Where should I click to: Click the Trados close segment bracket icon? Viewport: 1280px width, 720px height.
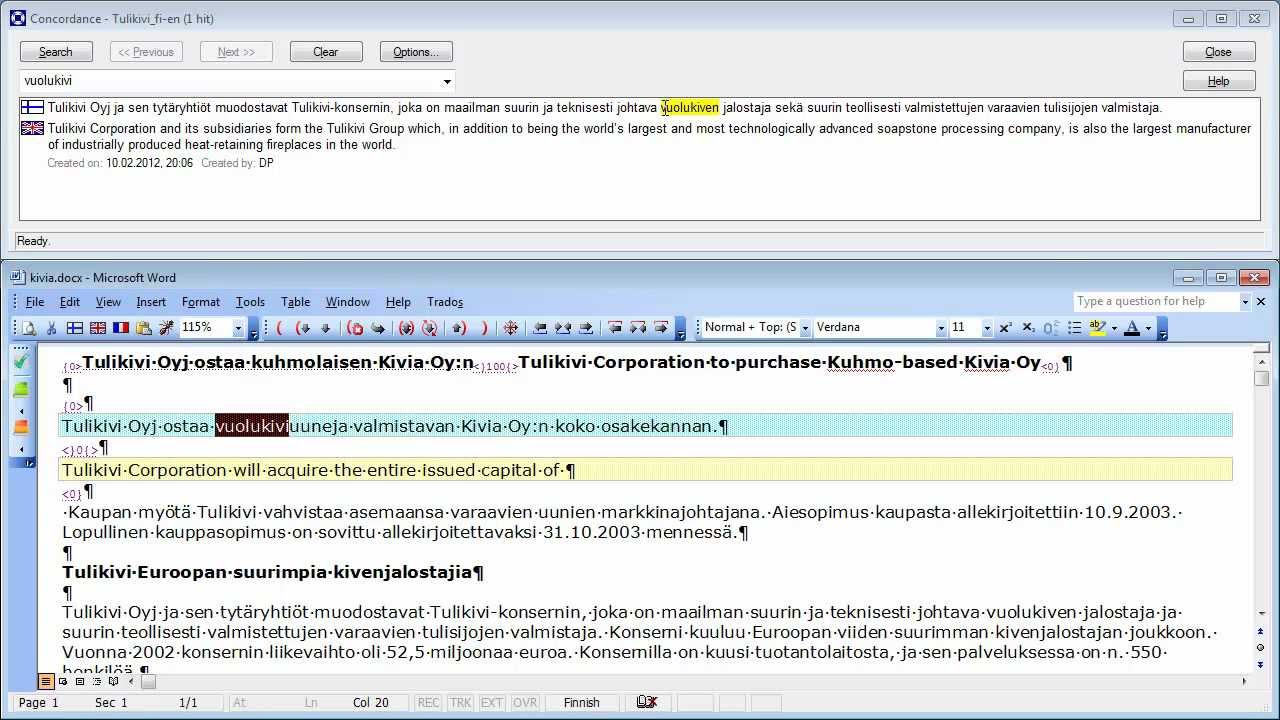484,327
